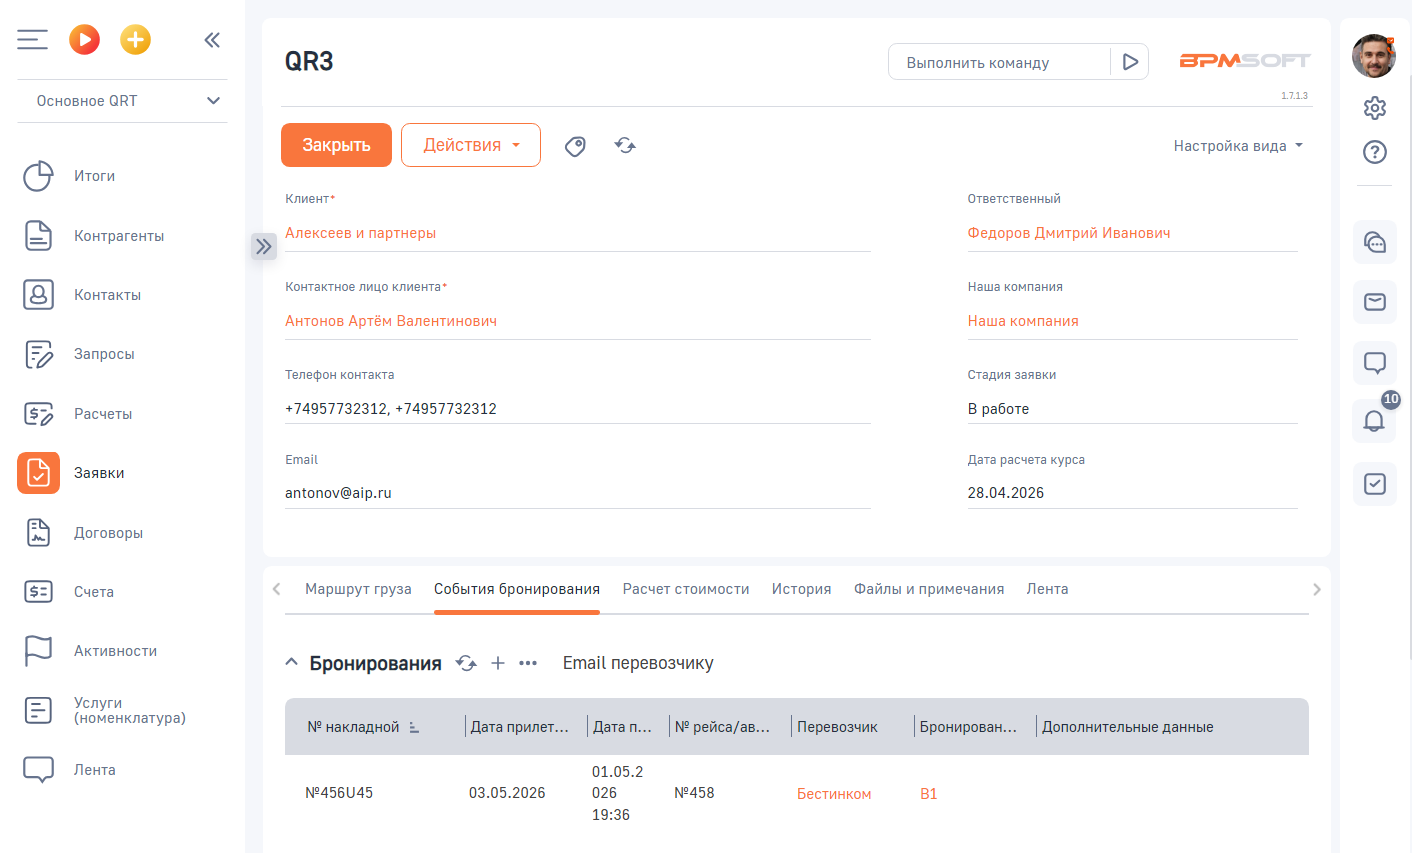
Task: Run command with the play arrow icon
Action: (1131, 61)
